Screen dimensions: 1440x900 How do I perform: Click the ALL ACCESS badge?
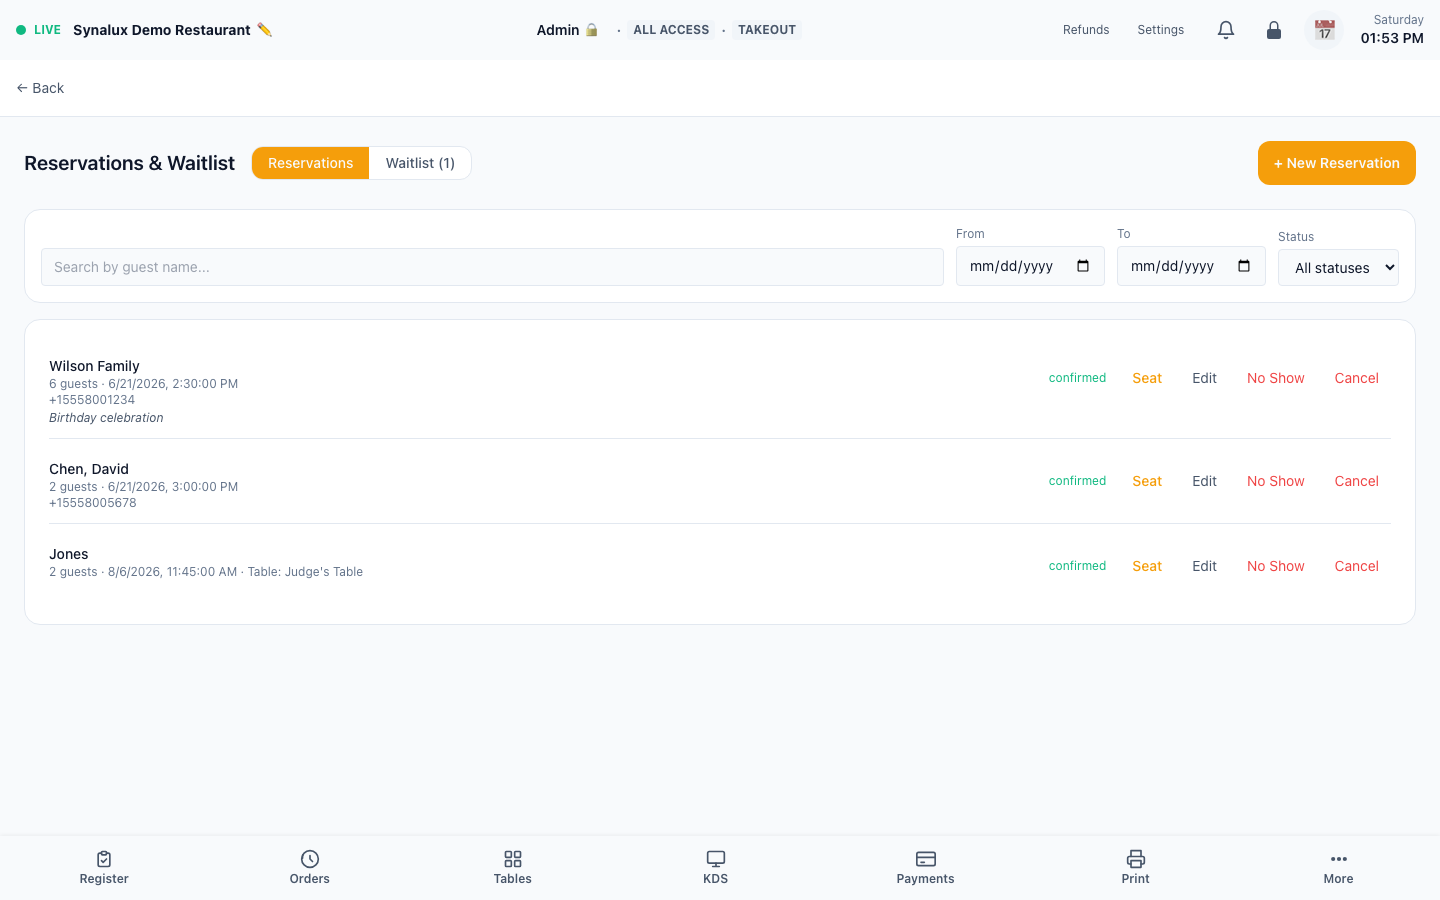point(671,30)
